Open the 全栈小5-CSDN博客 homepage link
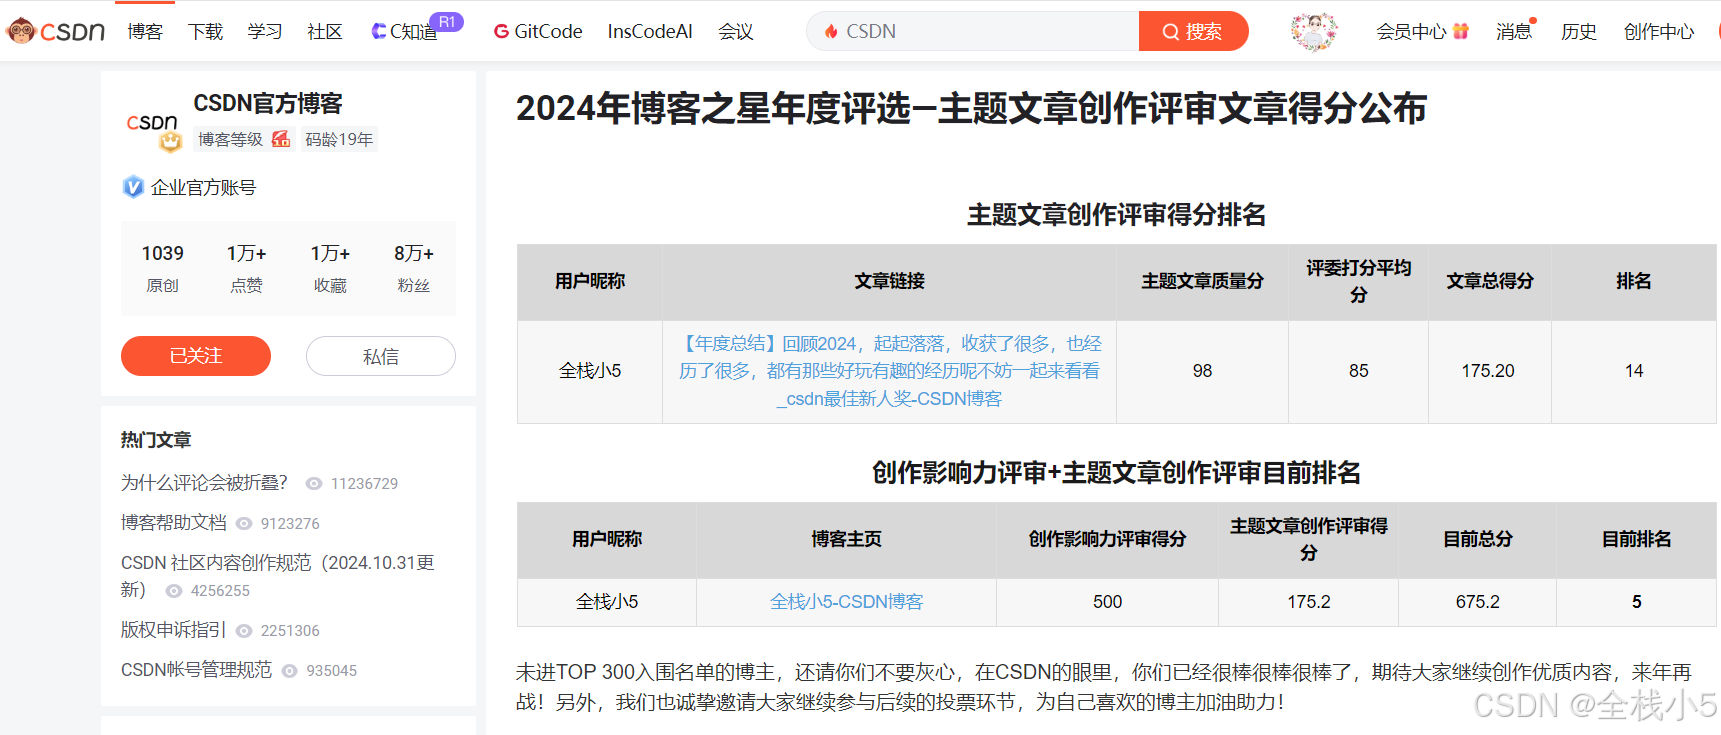1721x735 pixels. tap(847, 602)
